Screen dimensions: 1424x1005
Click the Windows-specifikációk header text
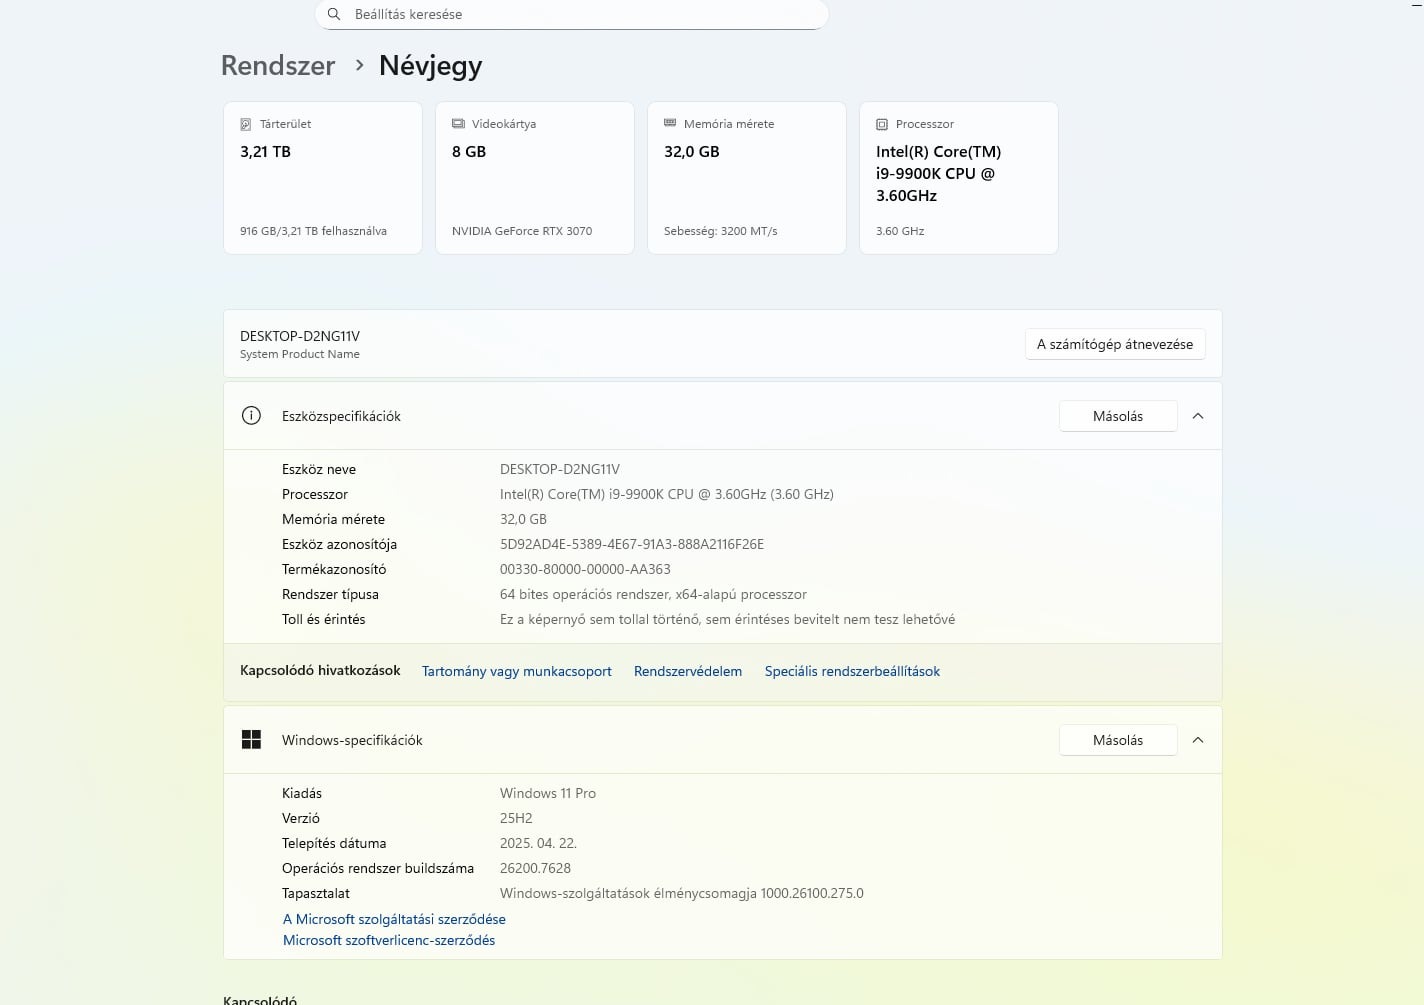click(x=352, y=740)
